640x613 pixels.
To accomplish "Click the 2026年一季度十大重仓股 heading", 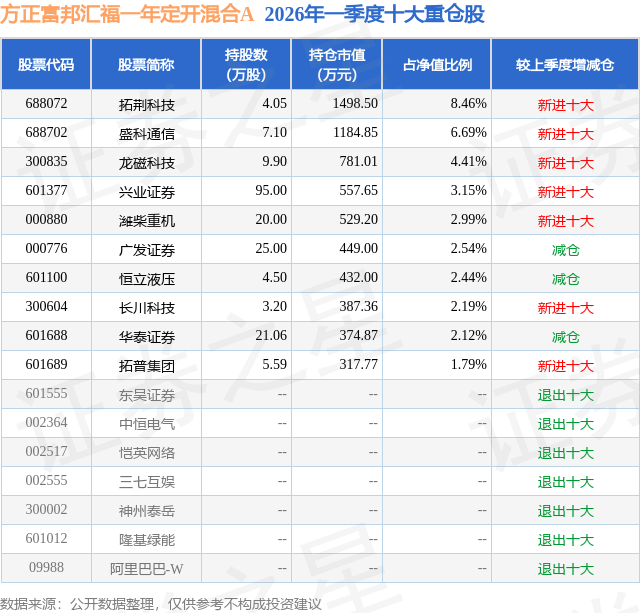I will point(374,14).
